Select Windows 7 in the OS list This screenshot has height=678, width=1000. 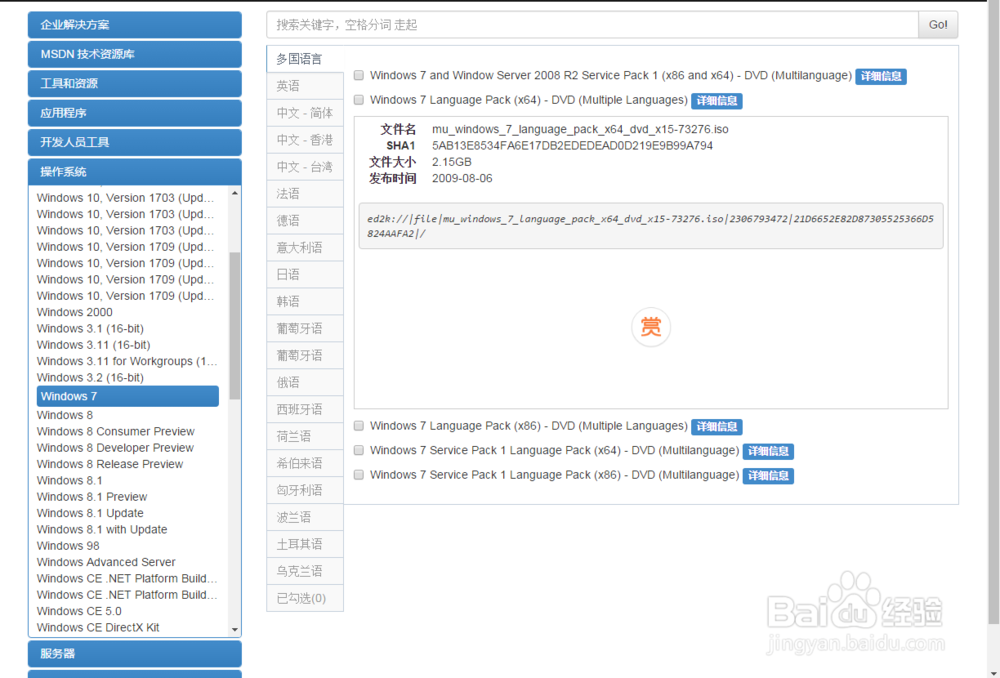pos(128,396)
